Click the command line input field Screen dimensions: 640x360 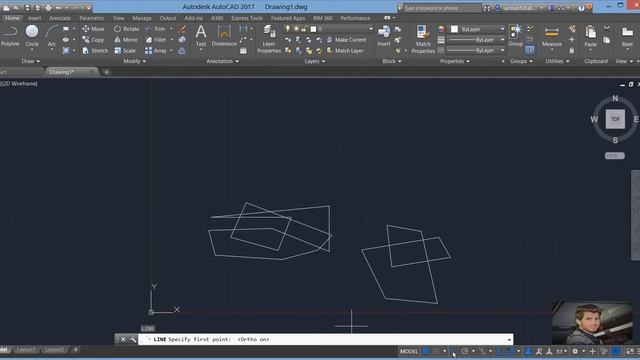coord(325,339)
